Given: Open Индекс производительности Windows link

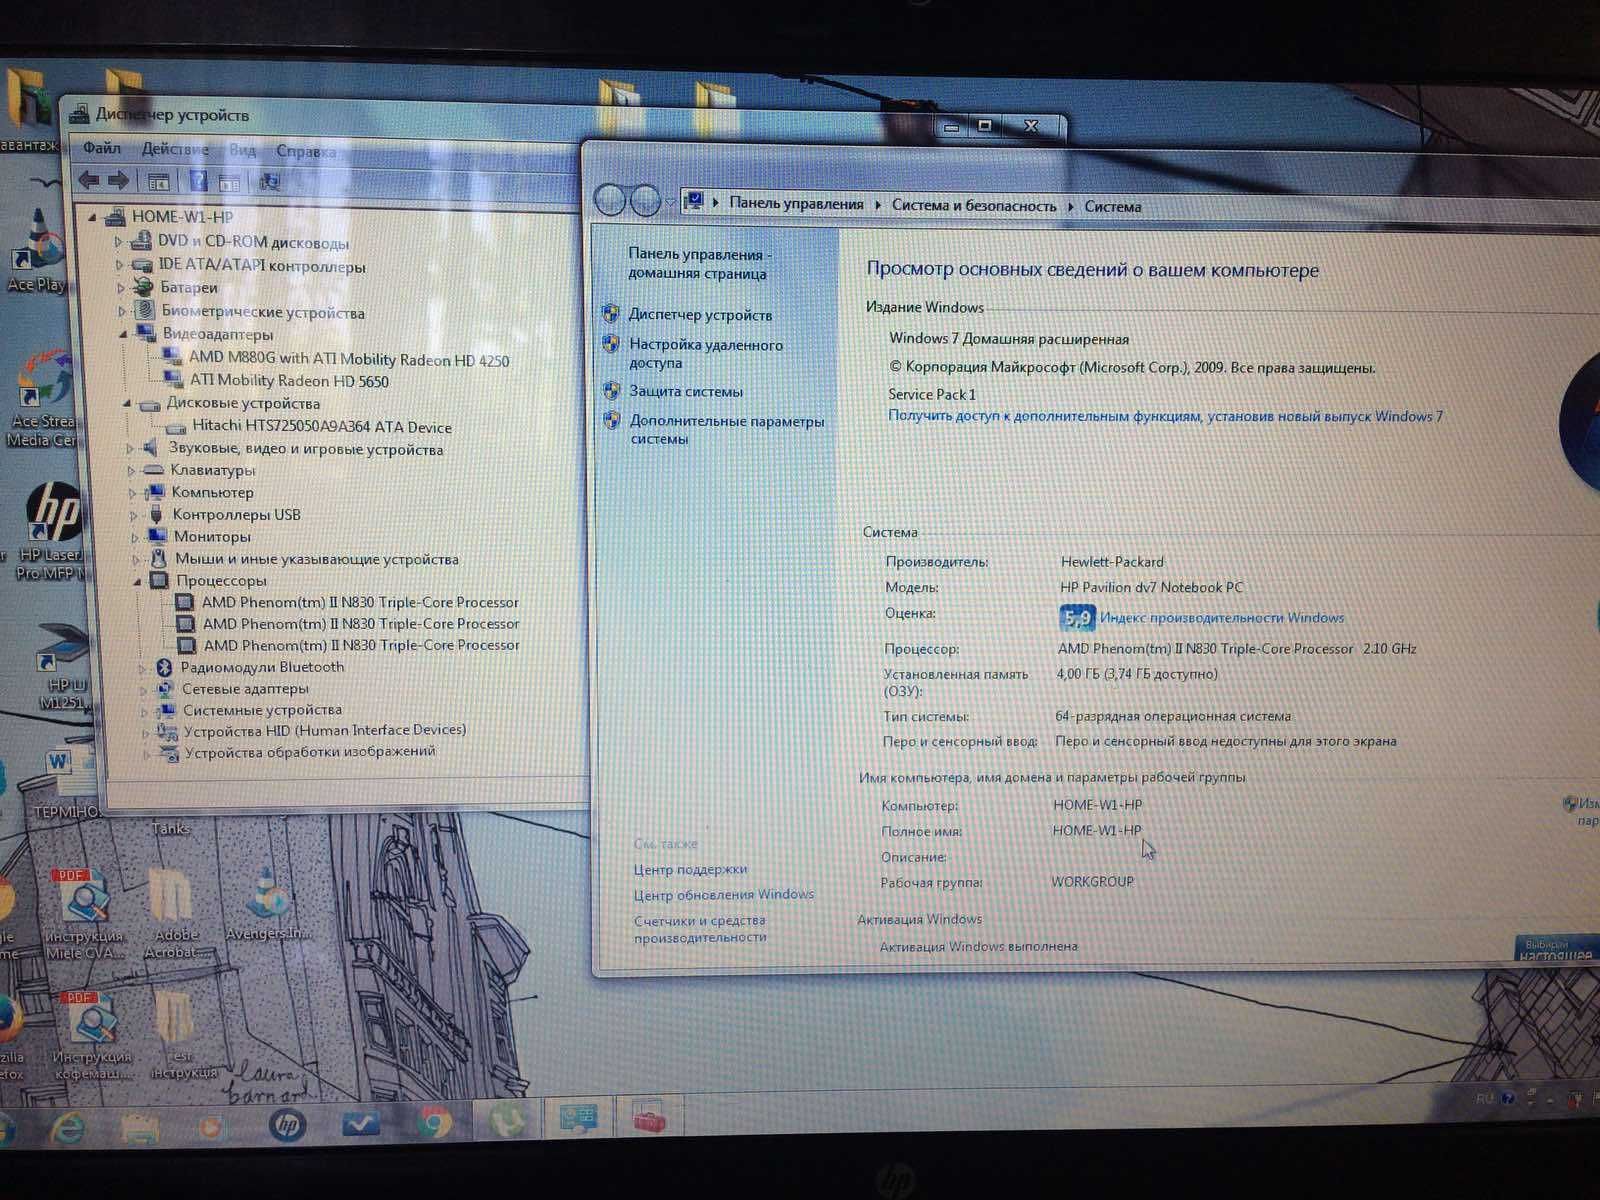Looking at the screenshot, I should (1222, 618).
